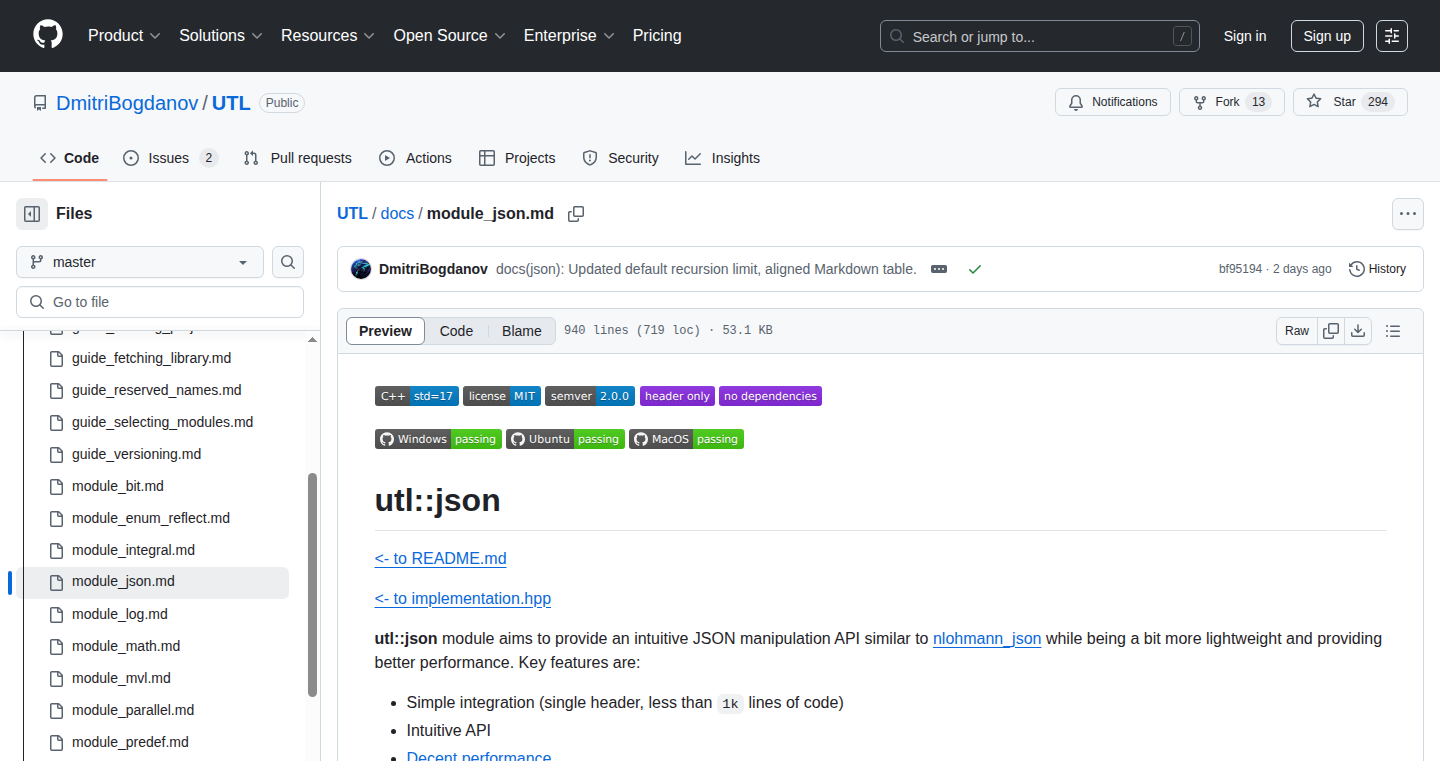
Task: Open module_math.md in the file tree
Action: point(126,646)
